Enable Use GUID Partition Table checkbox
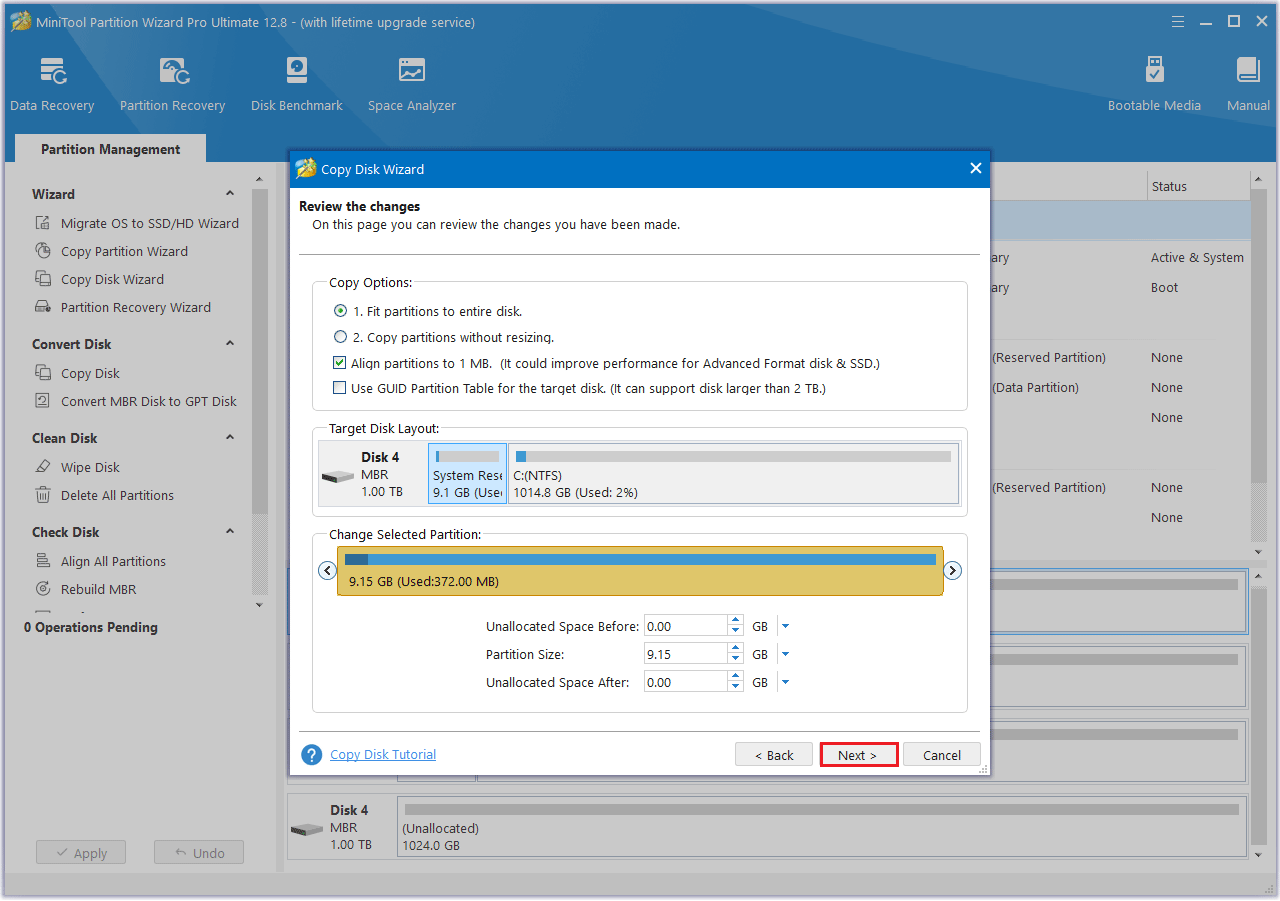This screenshot has width=1280, height=901. point(340,388)
